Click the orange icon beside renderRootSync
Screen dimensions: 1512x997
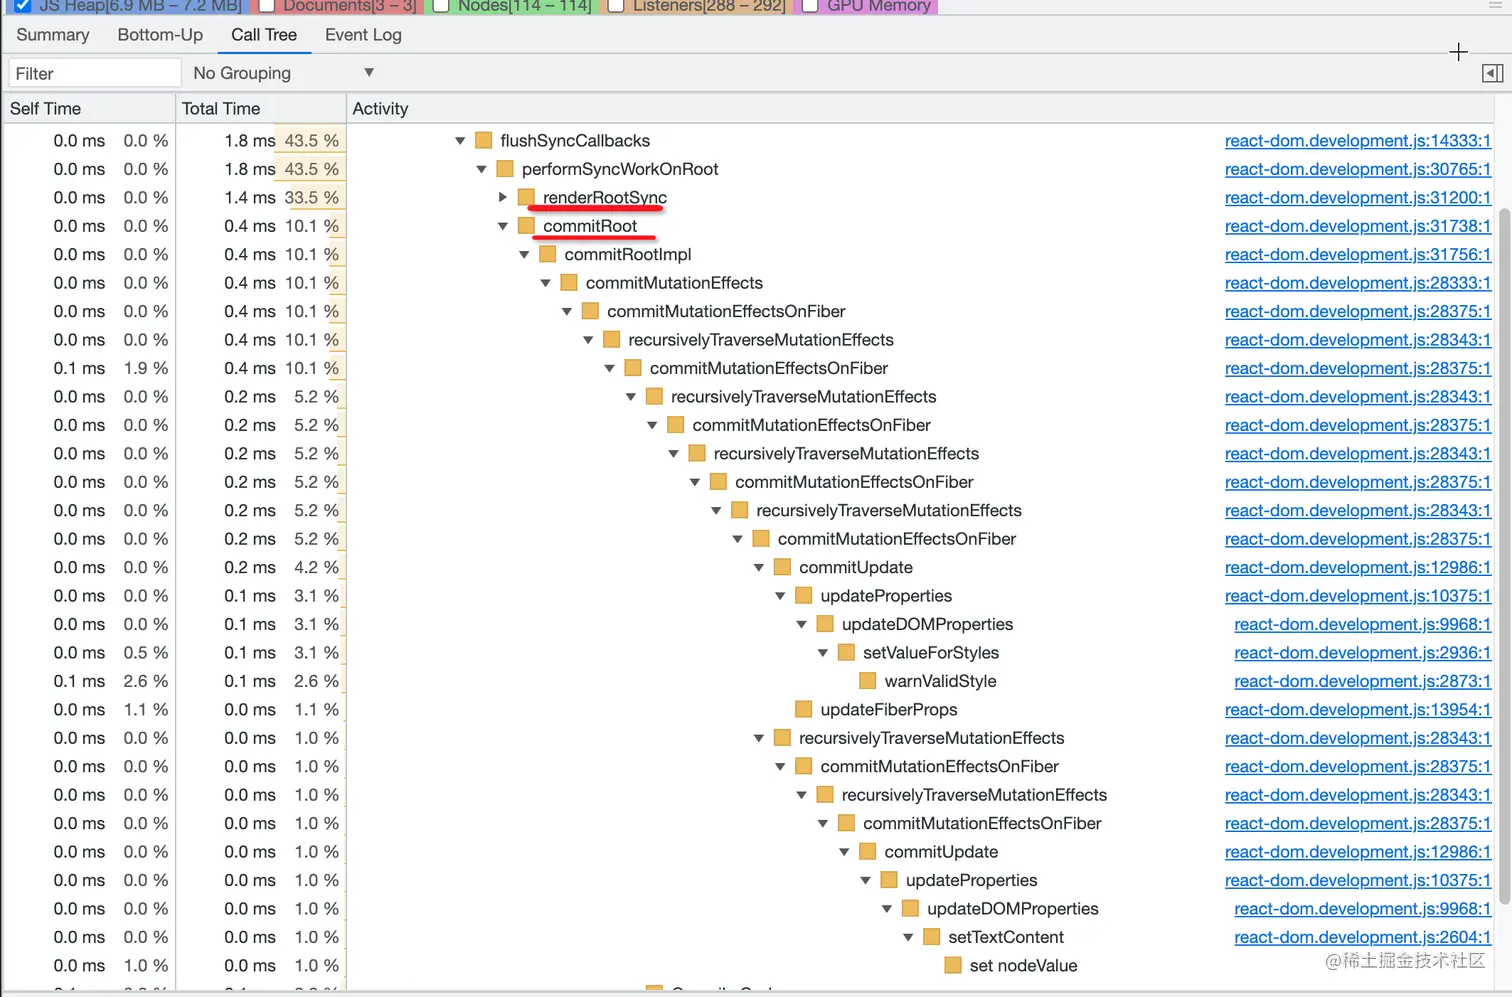pyautogui.click(x=527, y=197)
